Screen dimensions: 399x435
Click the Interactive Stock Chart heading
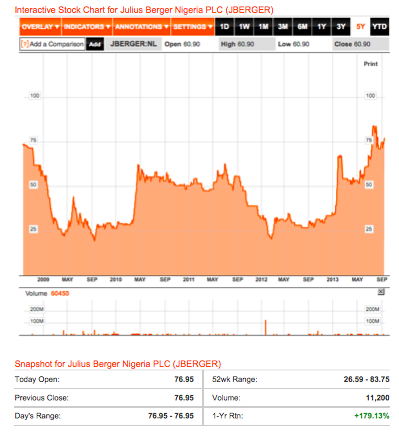coord(144,10)
